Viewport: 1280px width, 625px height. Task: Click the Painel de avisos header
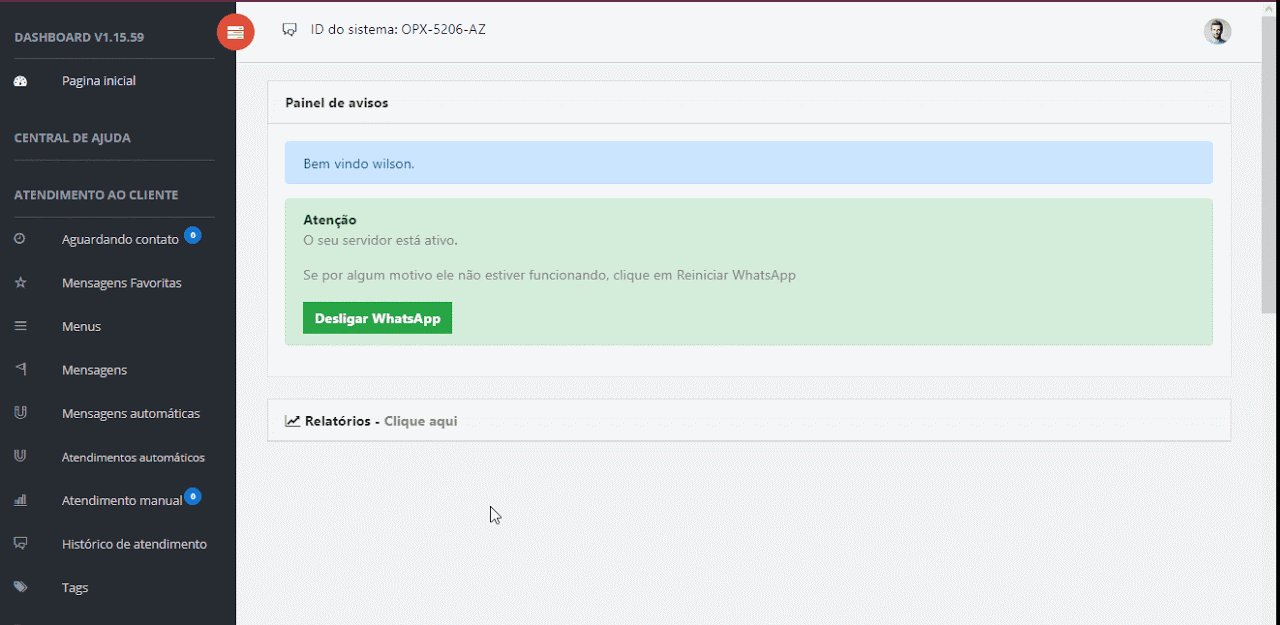coord(337,103)
